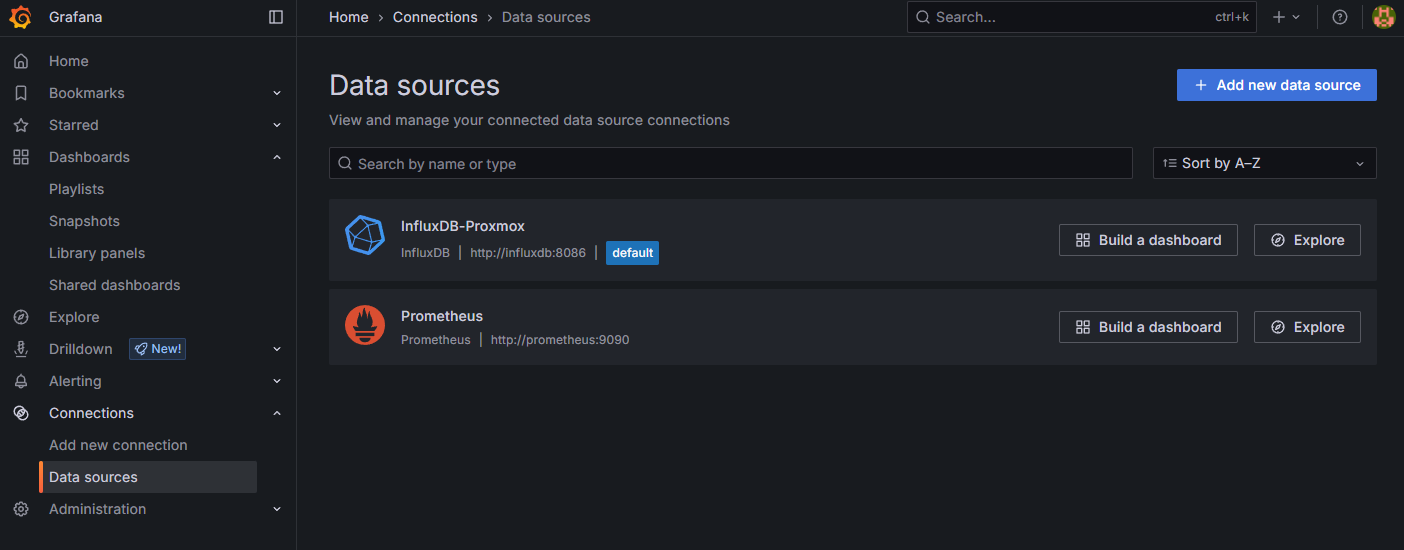Collapse the Dashboards section chevron
The height and width of the screenshot is (550, 1404).
[277, 157]
